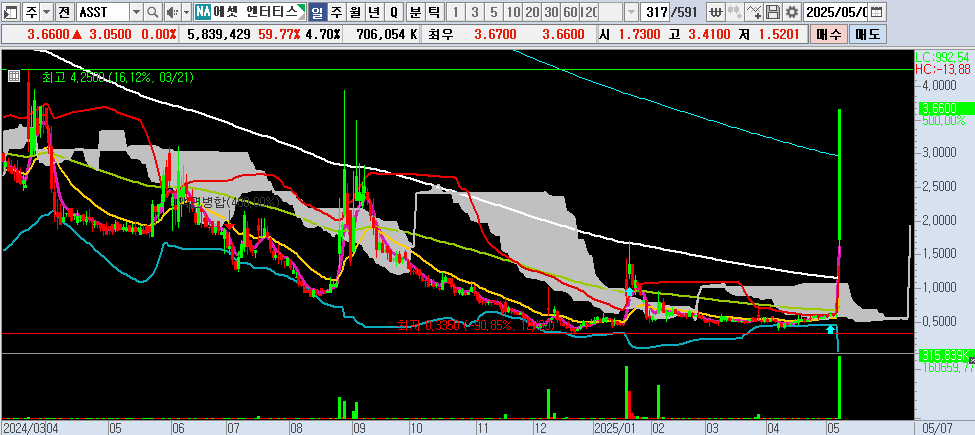Toggle the 전 button
The image size is (975, 435).
pos(63,11)
